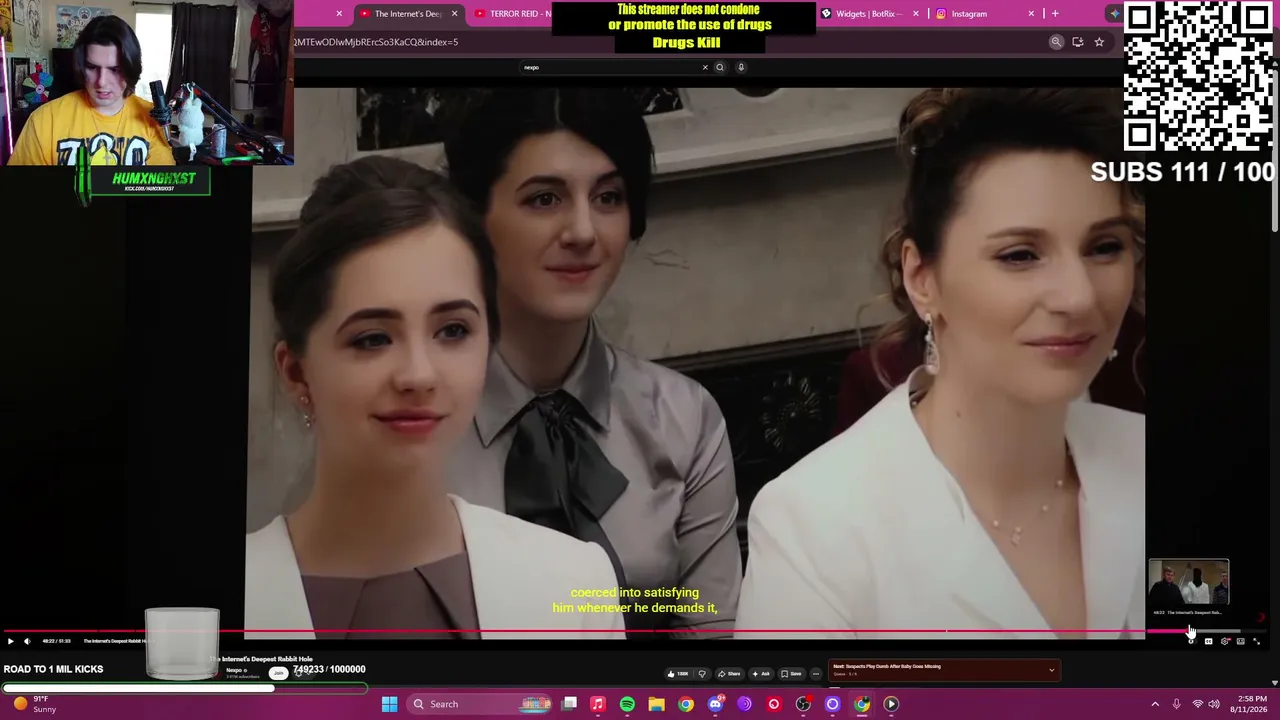The width and height of the screenshot is (1280, 720).
Task: Toggle the autoplay switch in the player
Action: (1191, 641)
